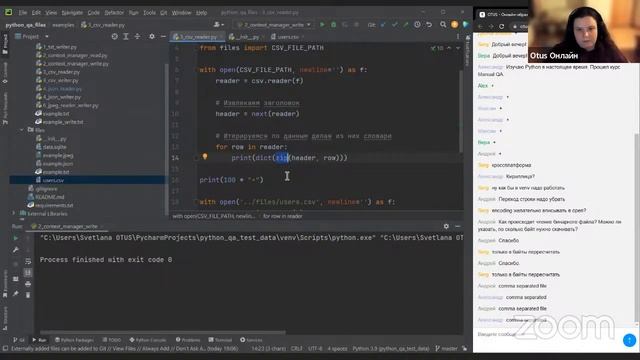This screenshot has height=360, width=640.
Task: Open Project panel gear options
Action: tap(152, 37)
